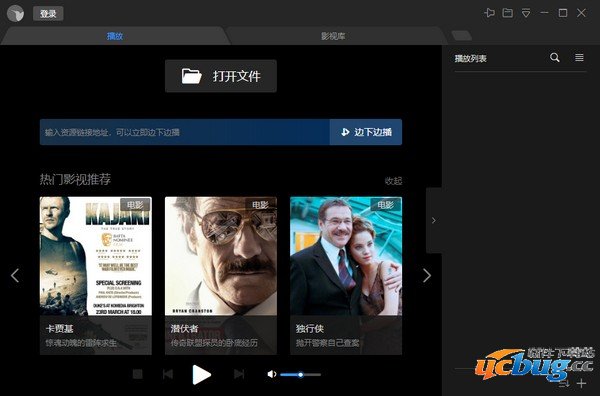Viewport: 600px width, 396px height.
Task: Open the playlist list-menu icon
Action: click(x=579, y=58)
